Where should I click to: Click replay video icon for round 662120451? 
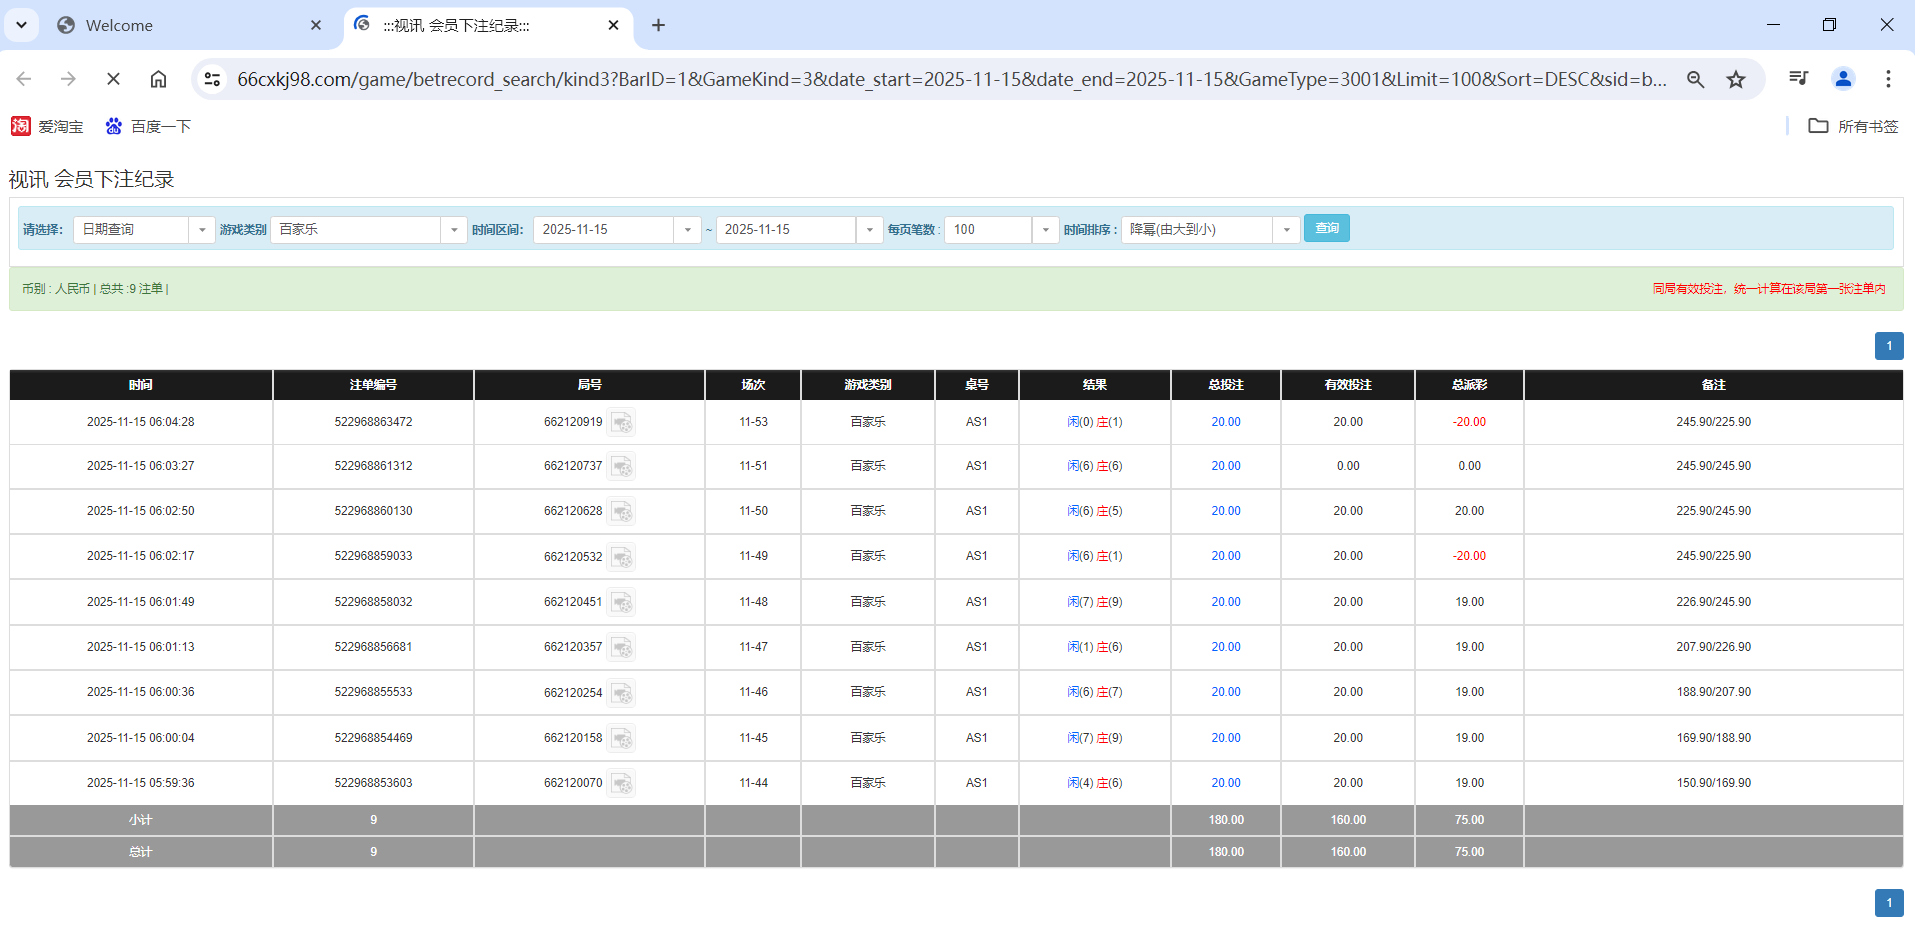(x=622, y=602)
